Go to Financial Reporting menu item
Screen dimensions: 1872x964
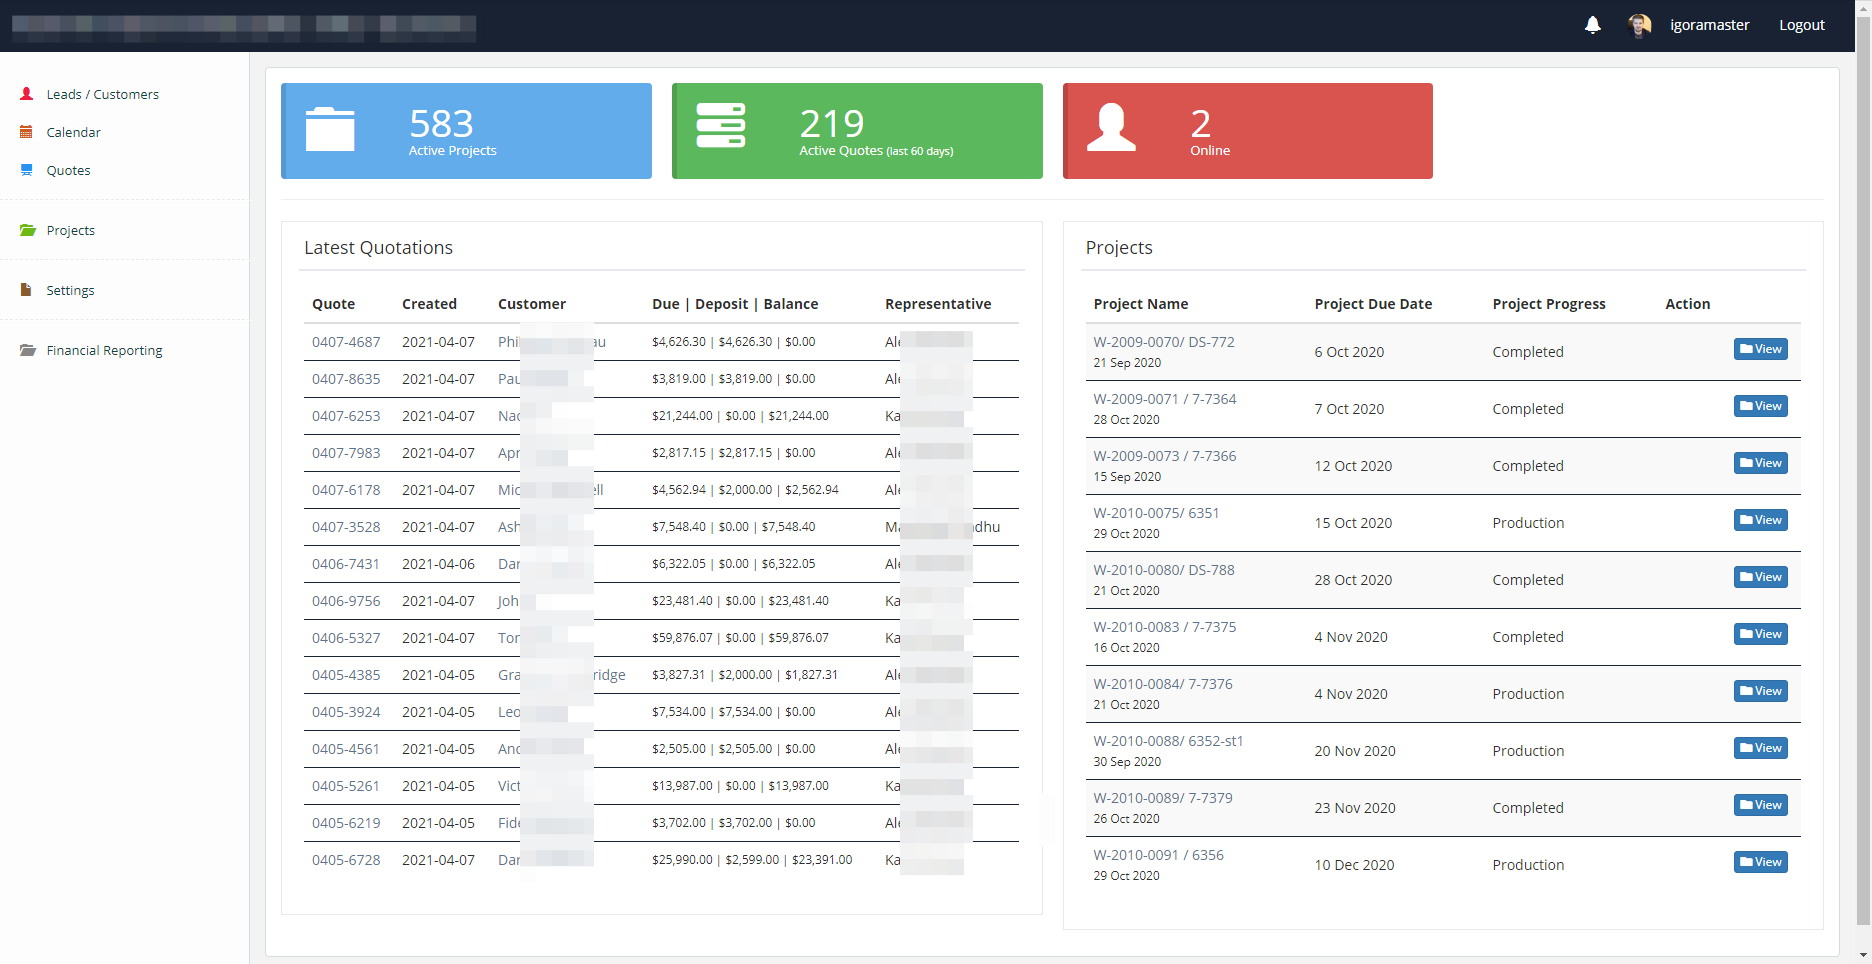104,350
